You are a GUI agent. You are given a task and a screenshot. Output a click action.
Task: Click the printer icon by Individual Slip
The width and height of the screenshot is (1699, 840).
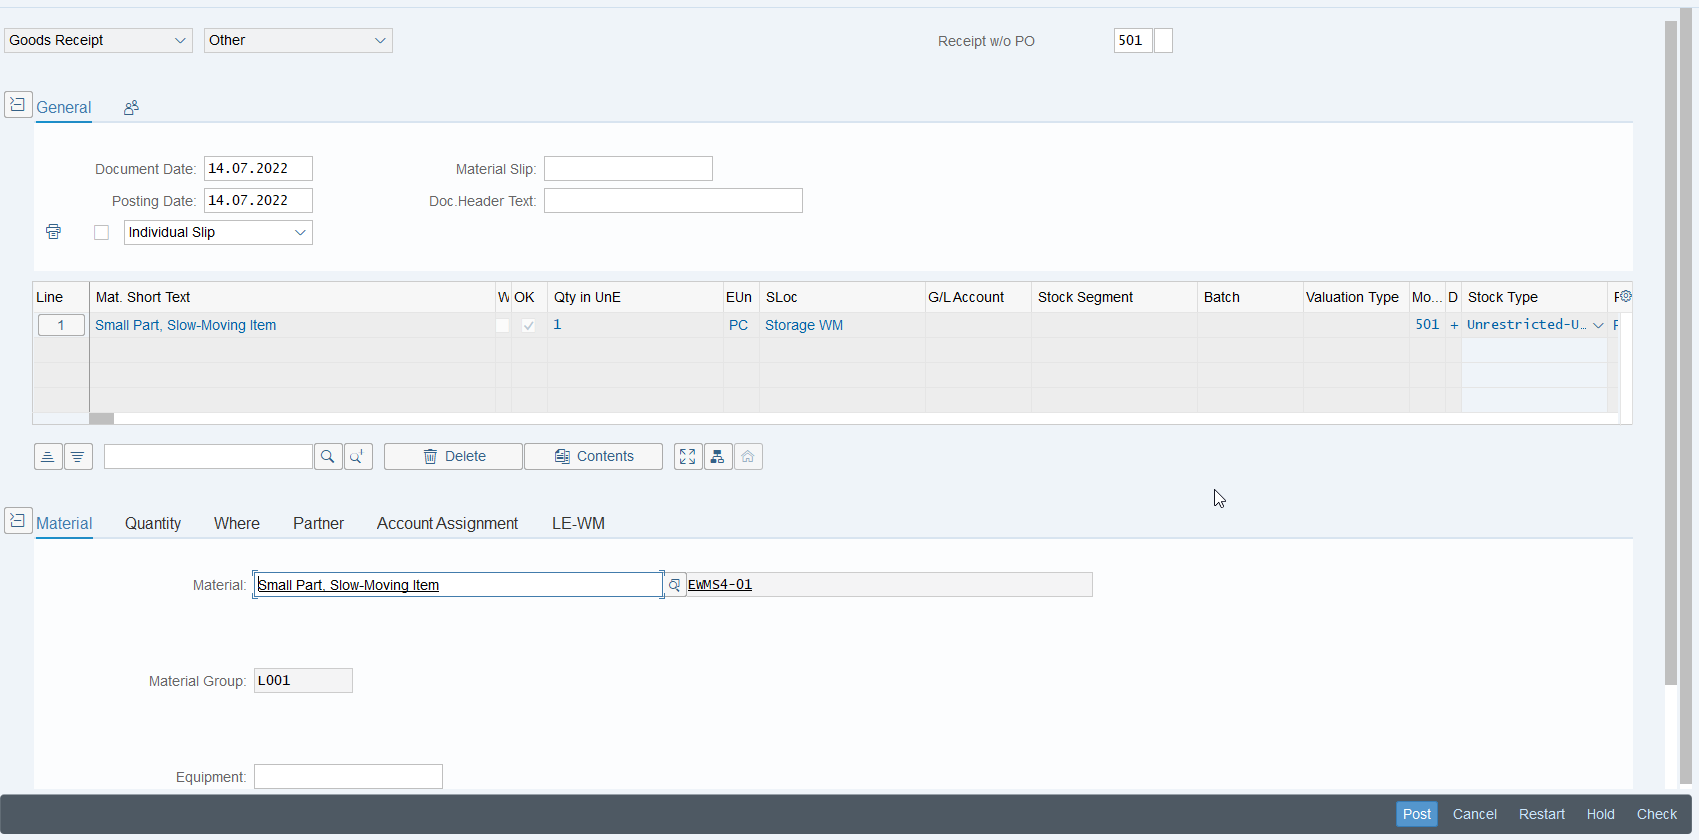pos(54,232)
